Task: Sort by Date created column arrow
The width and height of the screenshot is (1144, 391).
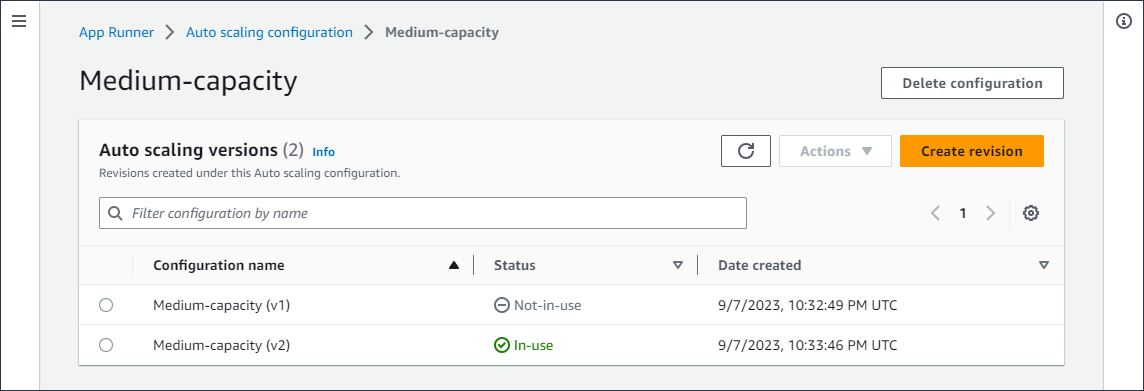Action: tap(1043, 266)
